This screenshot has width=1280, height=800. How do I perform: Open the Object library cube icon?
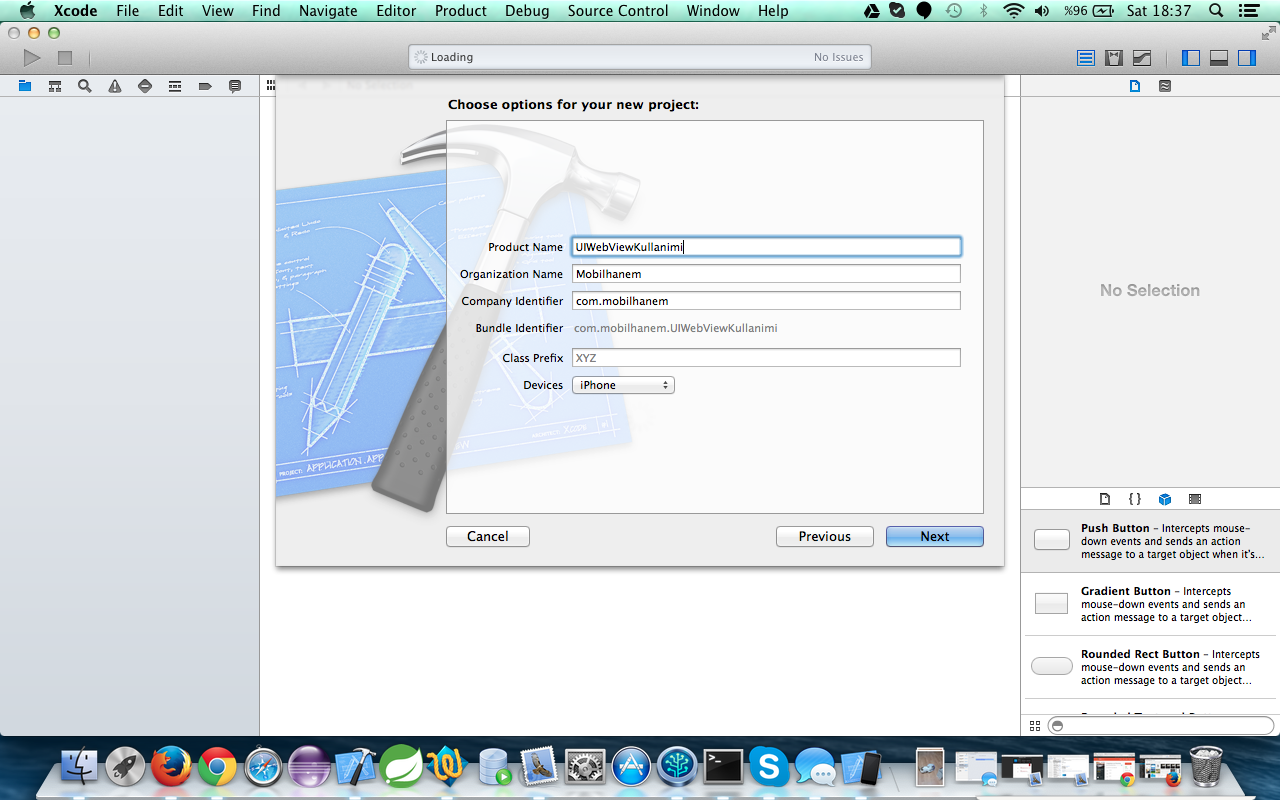click(1165, 499)
